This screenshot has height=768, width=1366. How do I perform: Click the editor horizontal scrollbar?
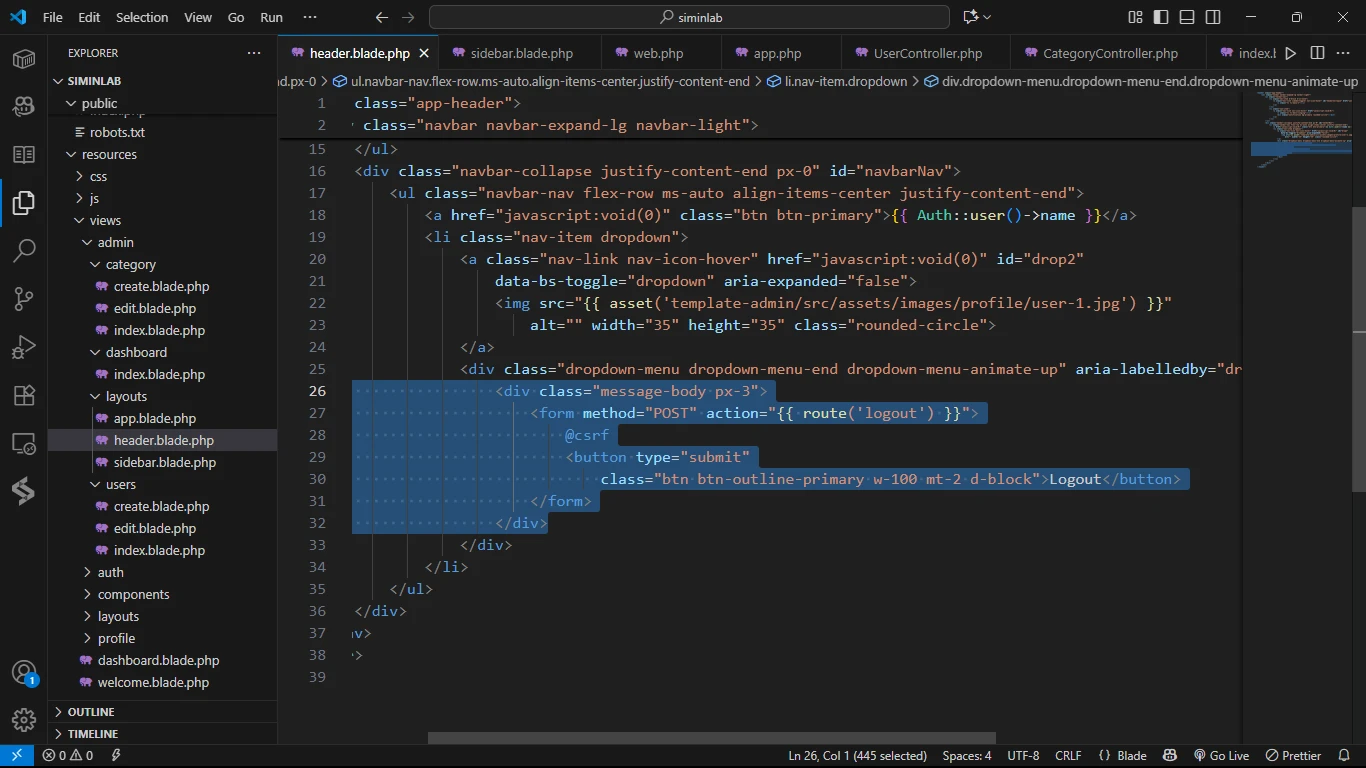click(712, 739)
